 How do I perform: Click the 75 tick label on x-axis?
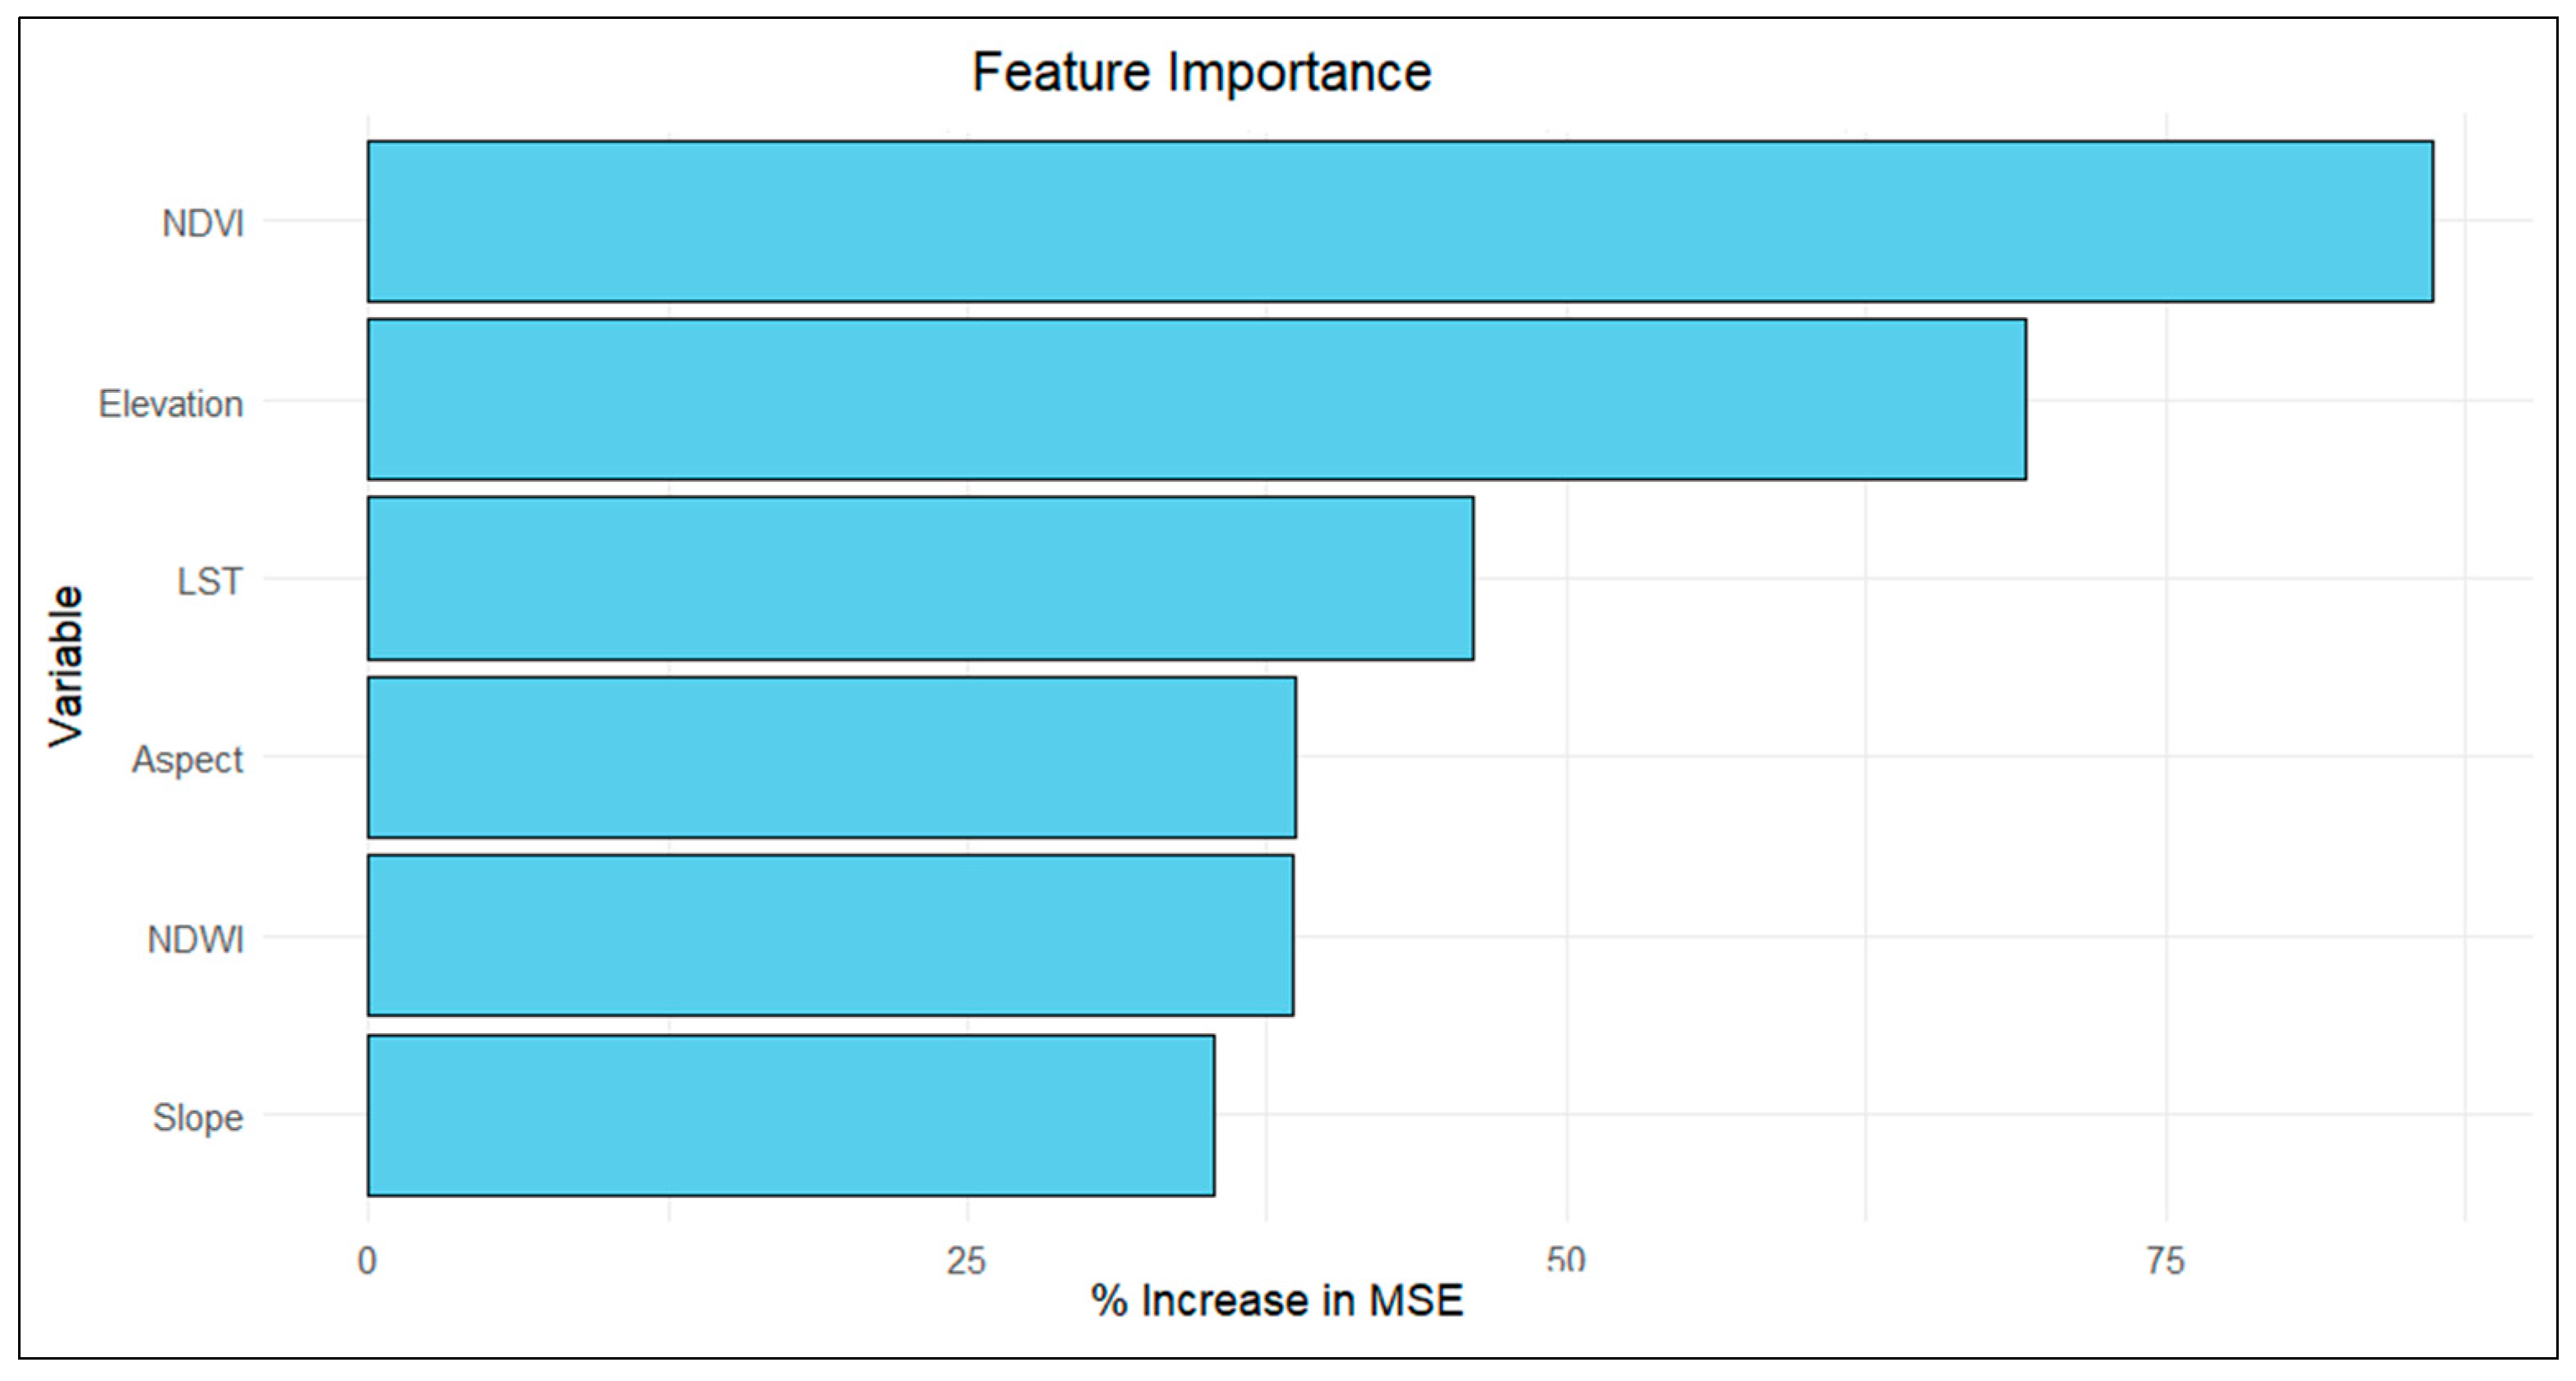2165,1261
